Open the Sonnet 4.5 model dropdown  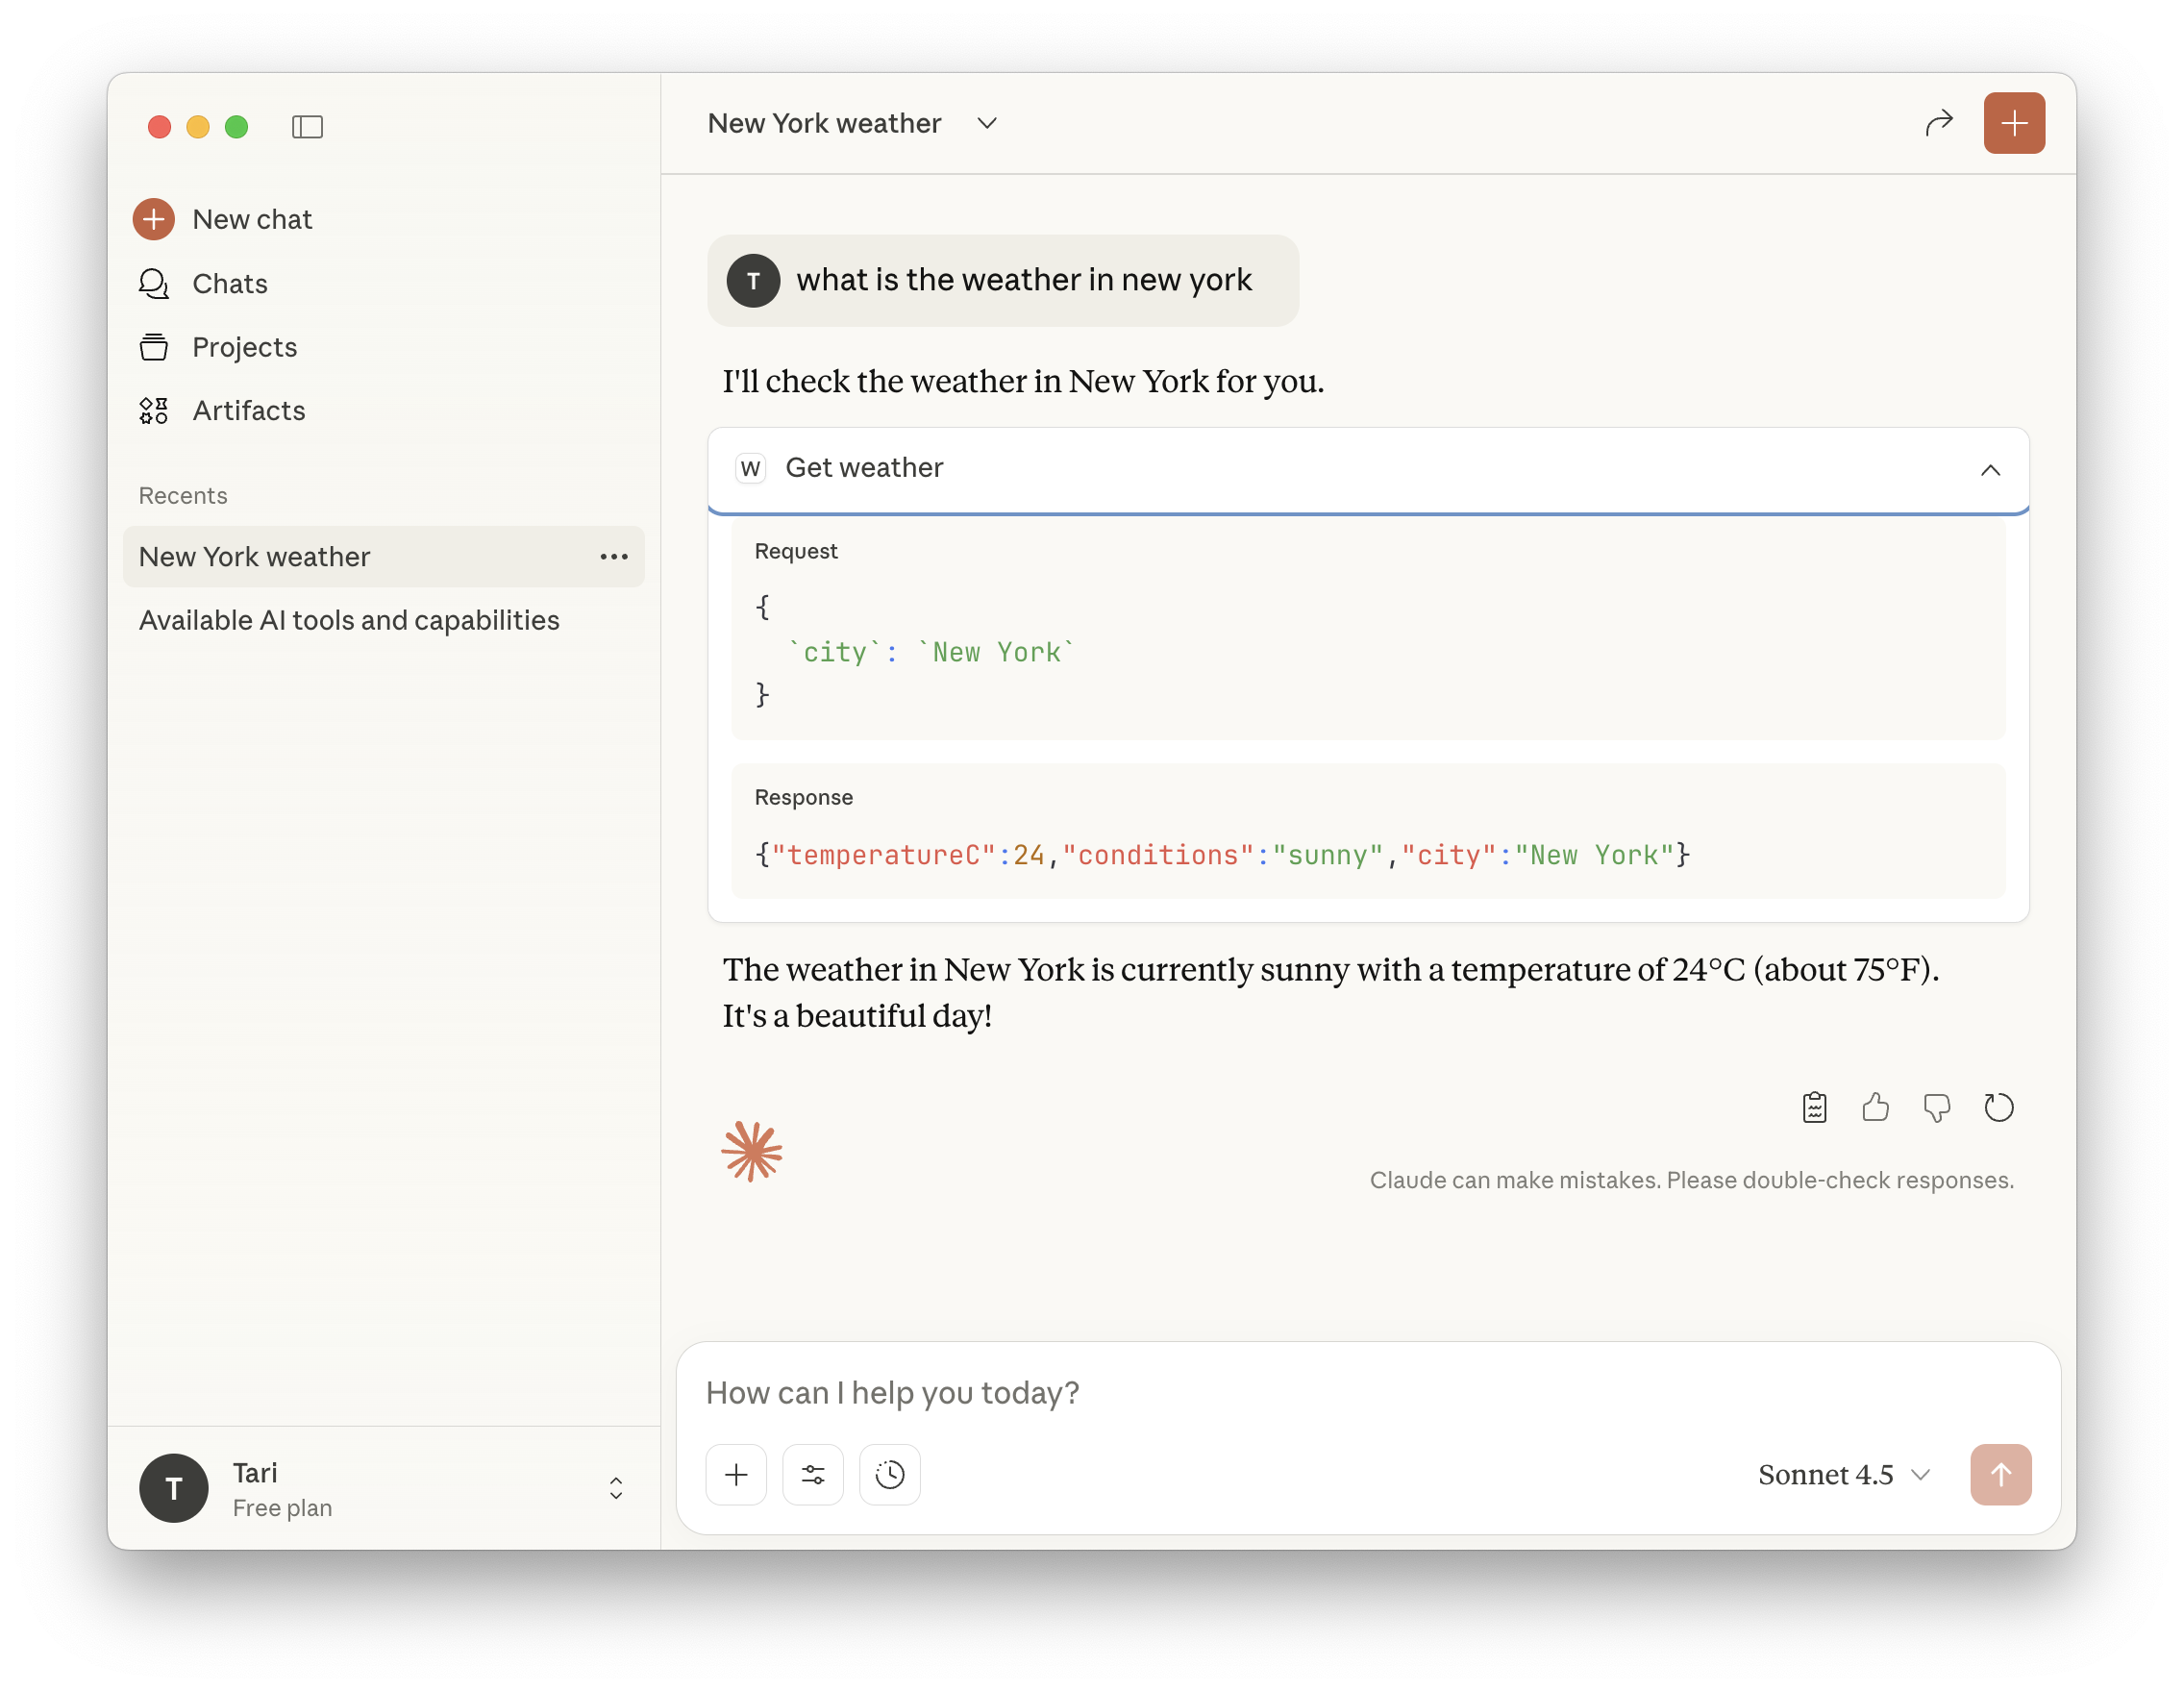point(1843,1474)
